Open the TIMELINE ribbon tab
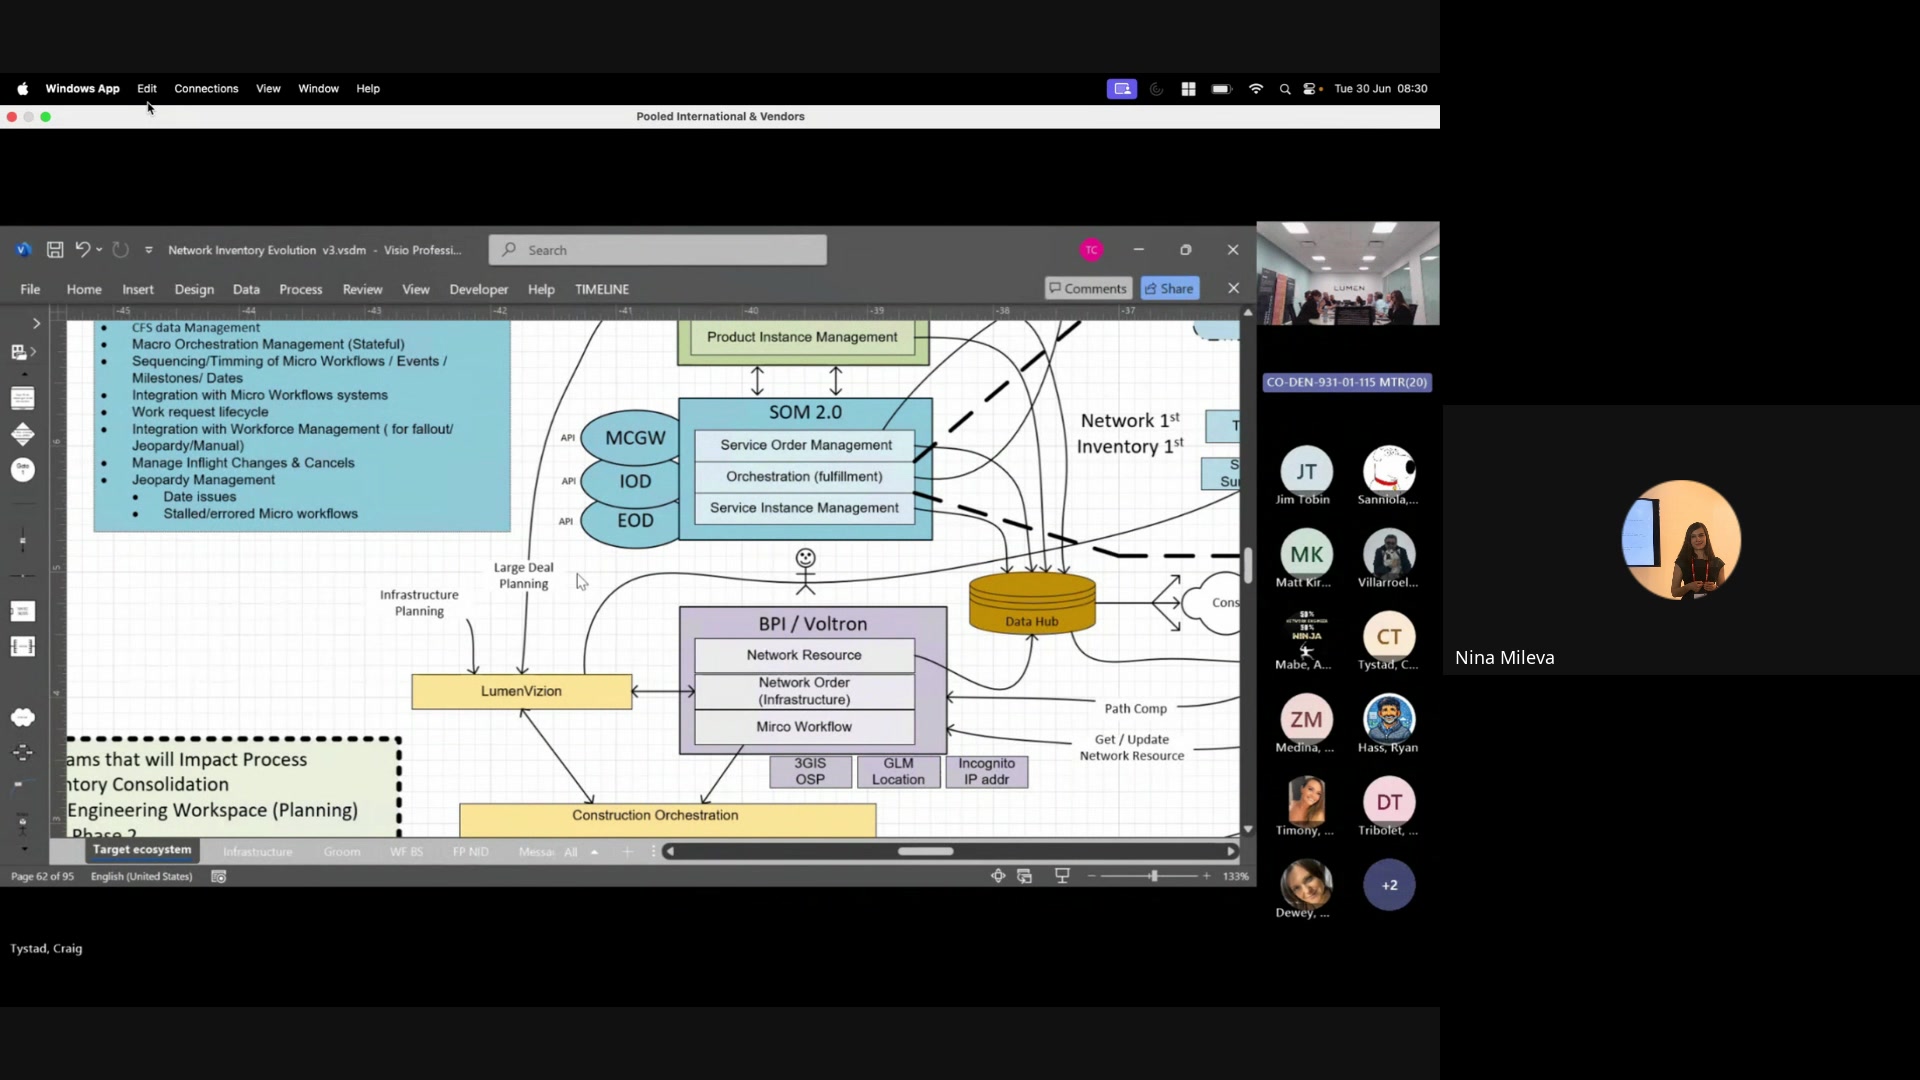This screenshot has width=1920, height=1080. pyautogui.click(x=602, y=289)
